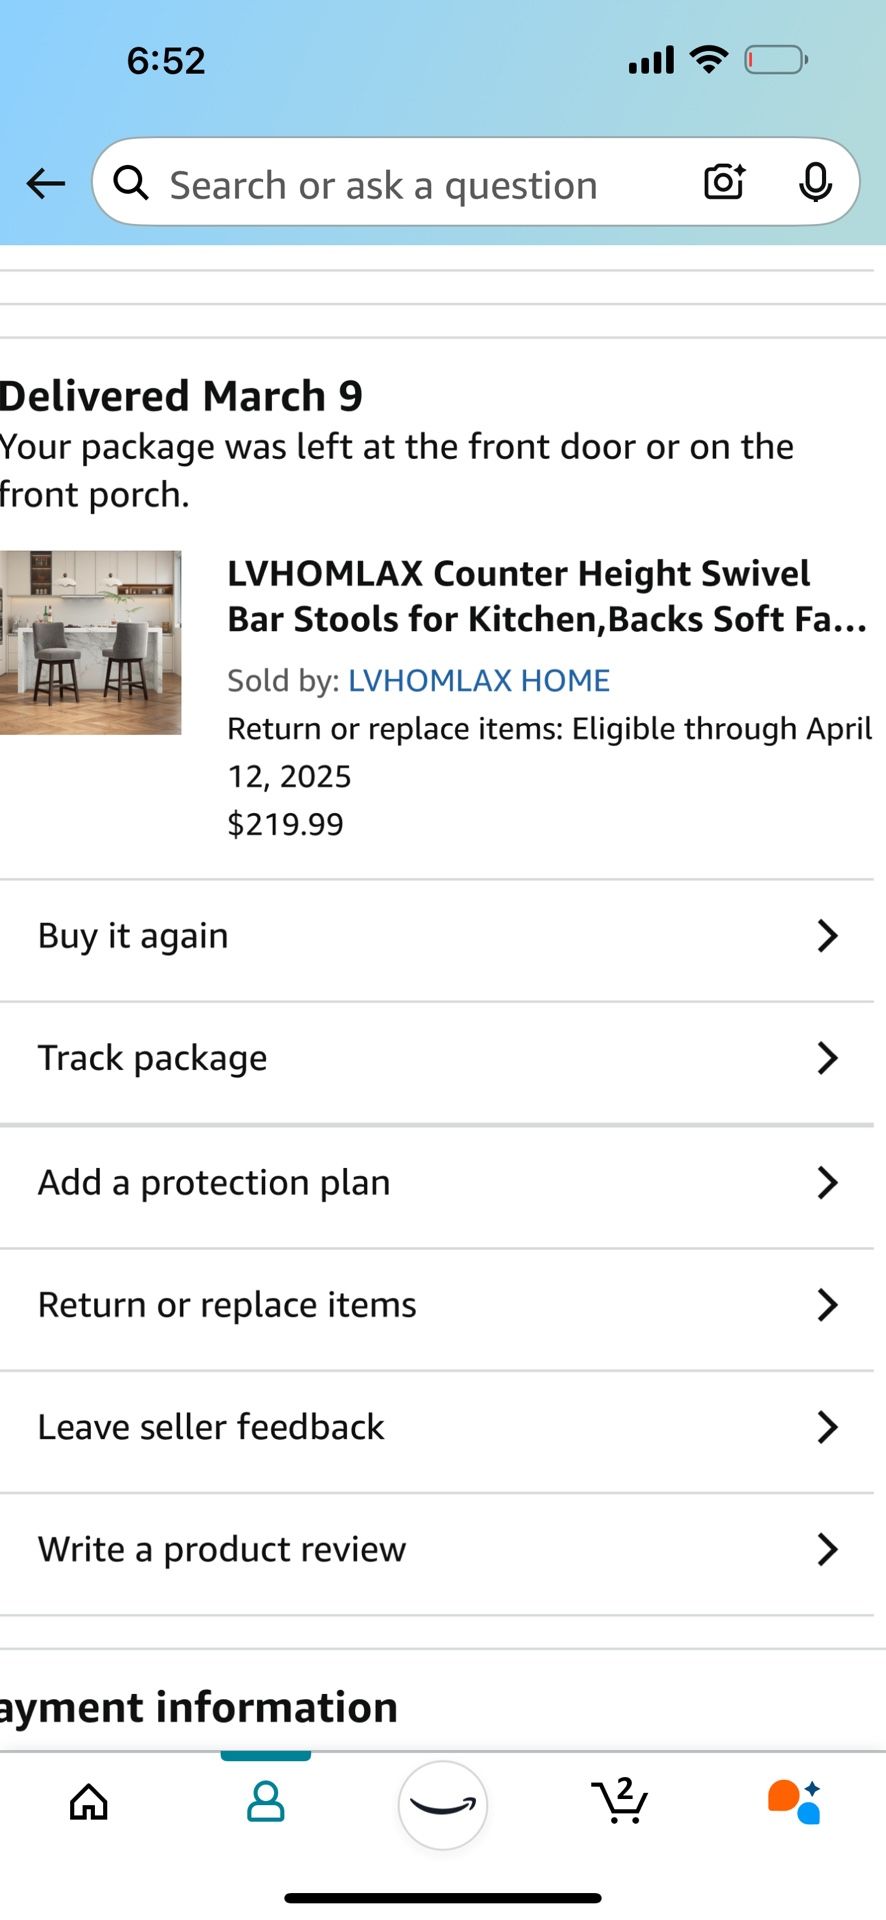Tap the bar stools product thumbnail
Image resolution: width=886 pixels, height=1920 pixels.
pyautogui.click(x=90, y=642)
